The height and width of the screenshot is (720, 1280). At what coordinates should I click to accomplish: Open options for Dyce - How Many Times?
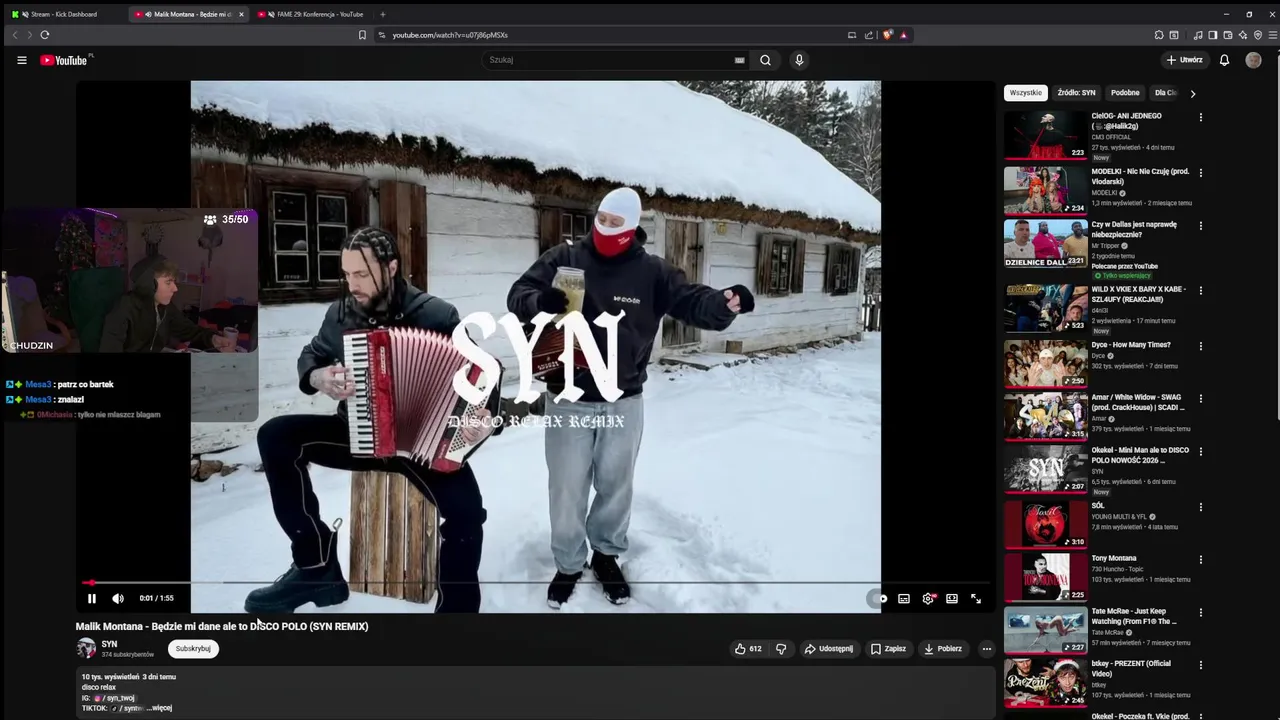point(1200,346)
